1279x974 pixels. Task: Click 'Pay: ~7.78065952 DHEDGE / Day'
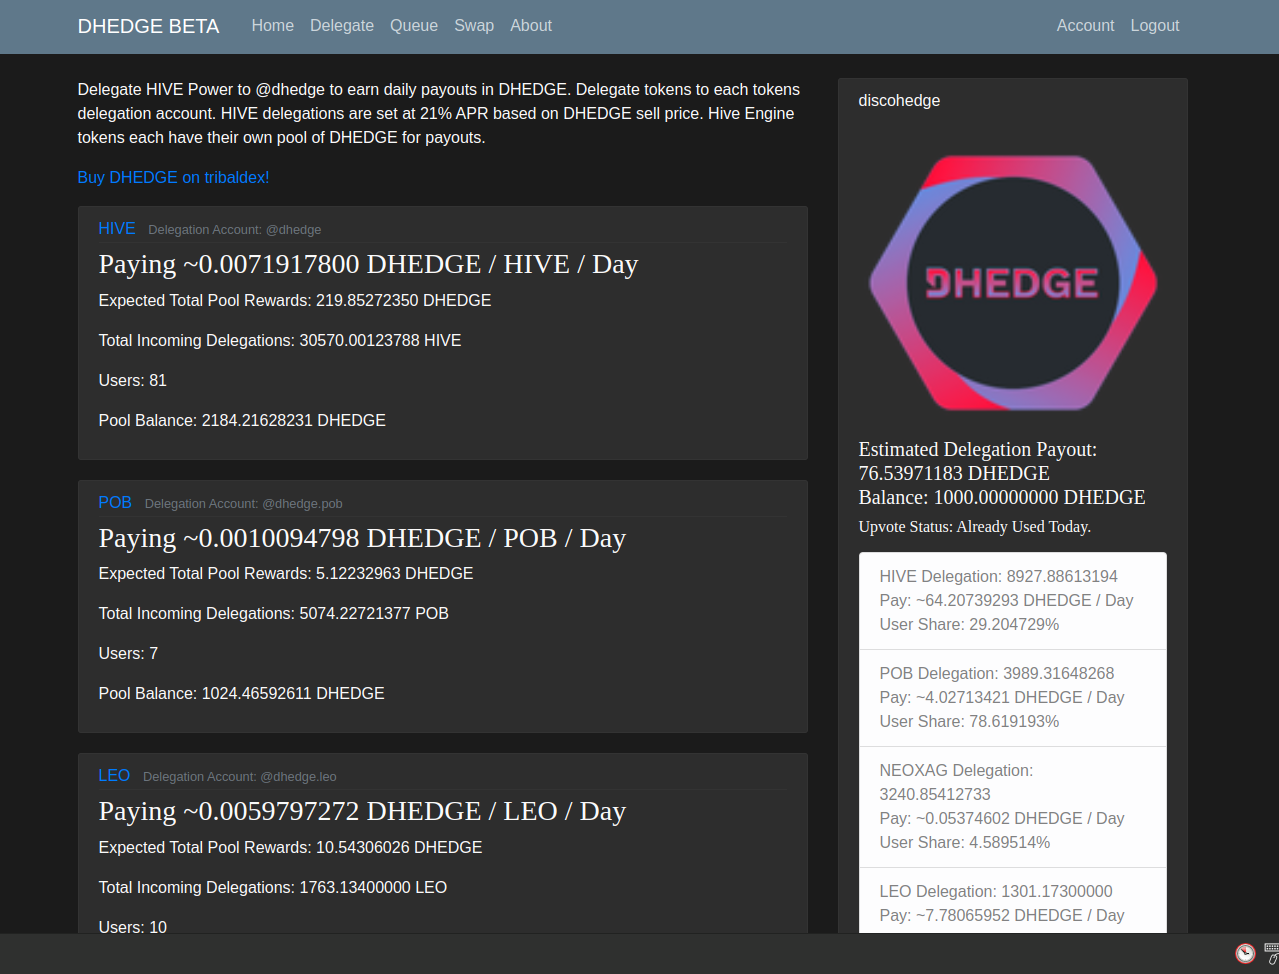tap(1002, 916)
